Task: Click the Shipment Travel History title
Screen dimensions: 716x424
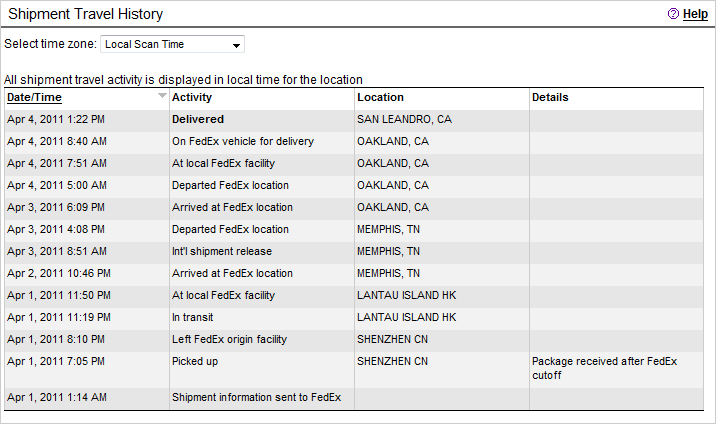Action: (85, 14)
